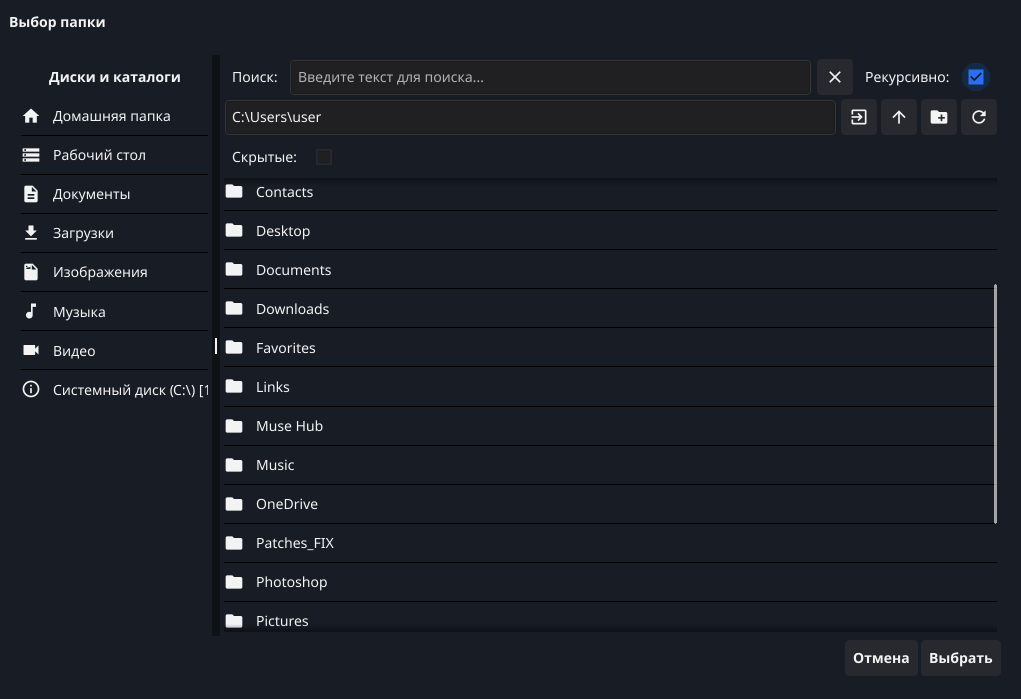Go up one directory level
1021x699 pixels.
(898, 117)
